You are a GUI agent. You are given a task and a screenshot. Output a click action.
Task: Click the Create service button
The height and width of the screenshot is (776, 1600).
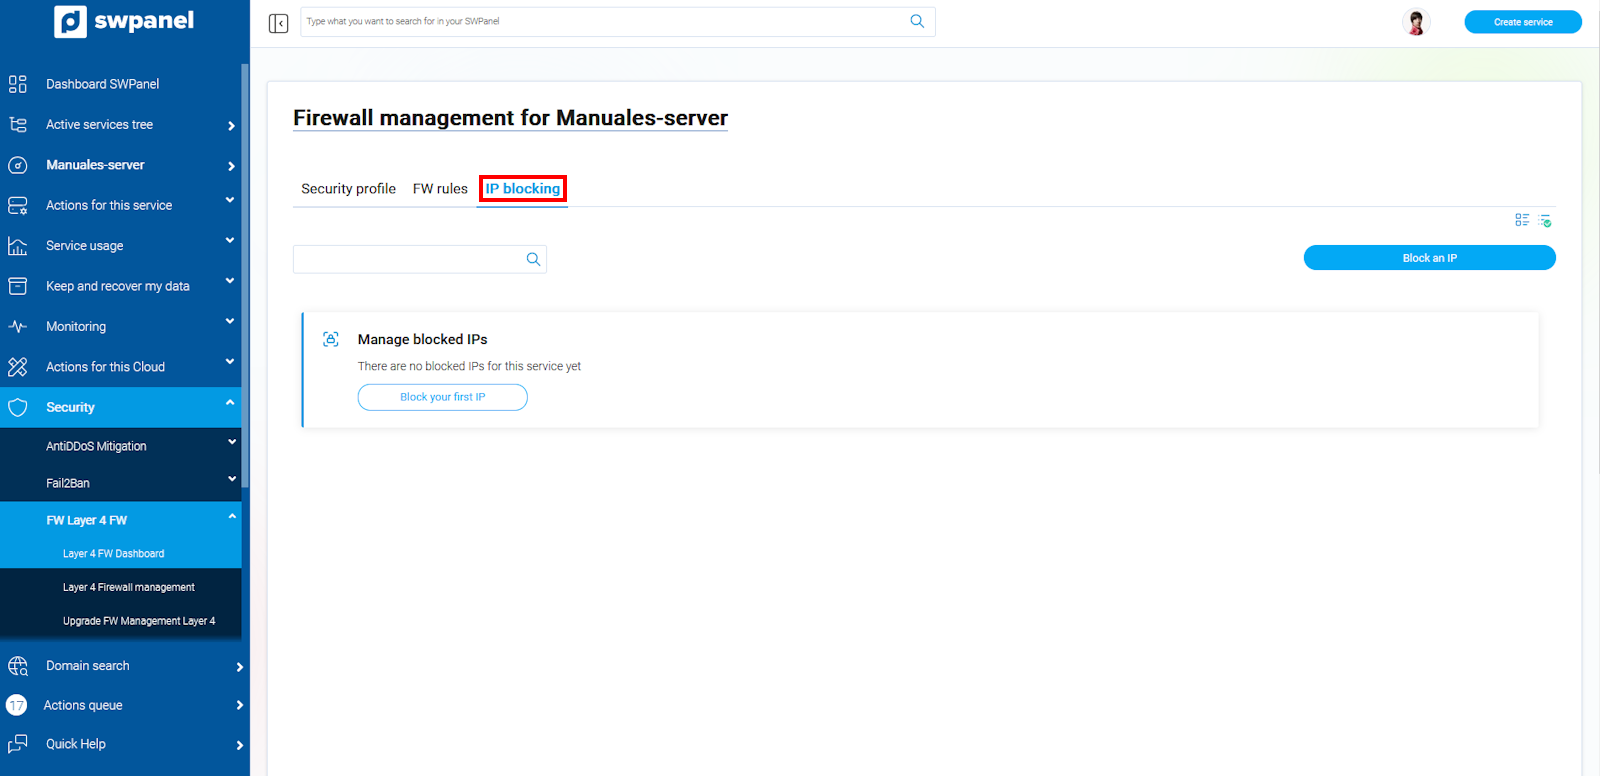[x=1522, y=22]
